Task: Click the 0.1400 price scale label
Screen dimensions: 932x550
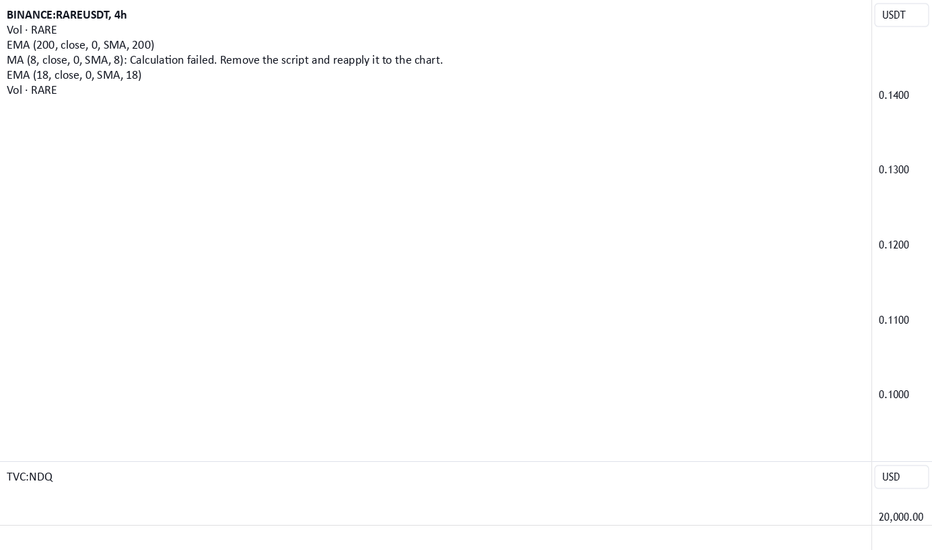Action: pos(893,95)
